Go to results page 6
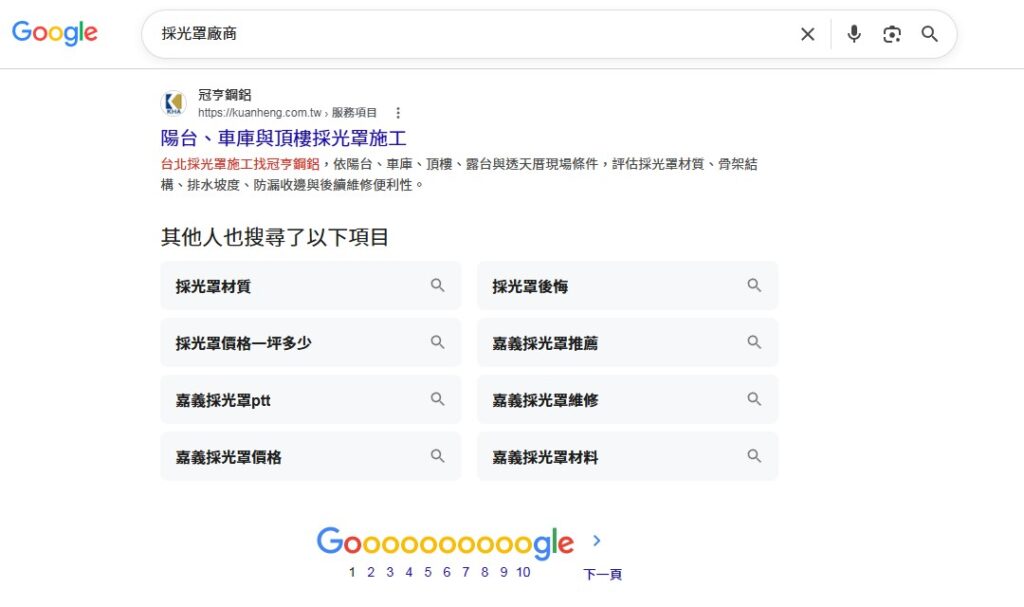Viewport: 1024px width, 607px height. (447, 572)
